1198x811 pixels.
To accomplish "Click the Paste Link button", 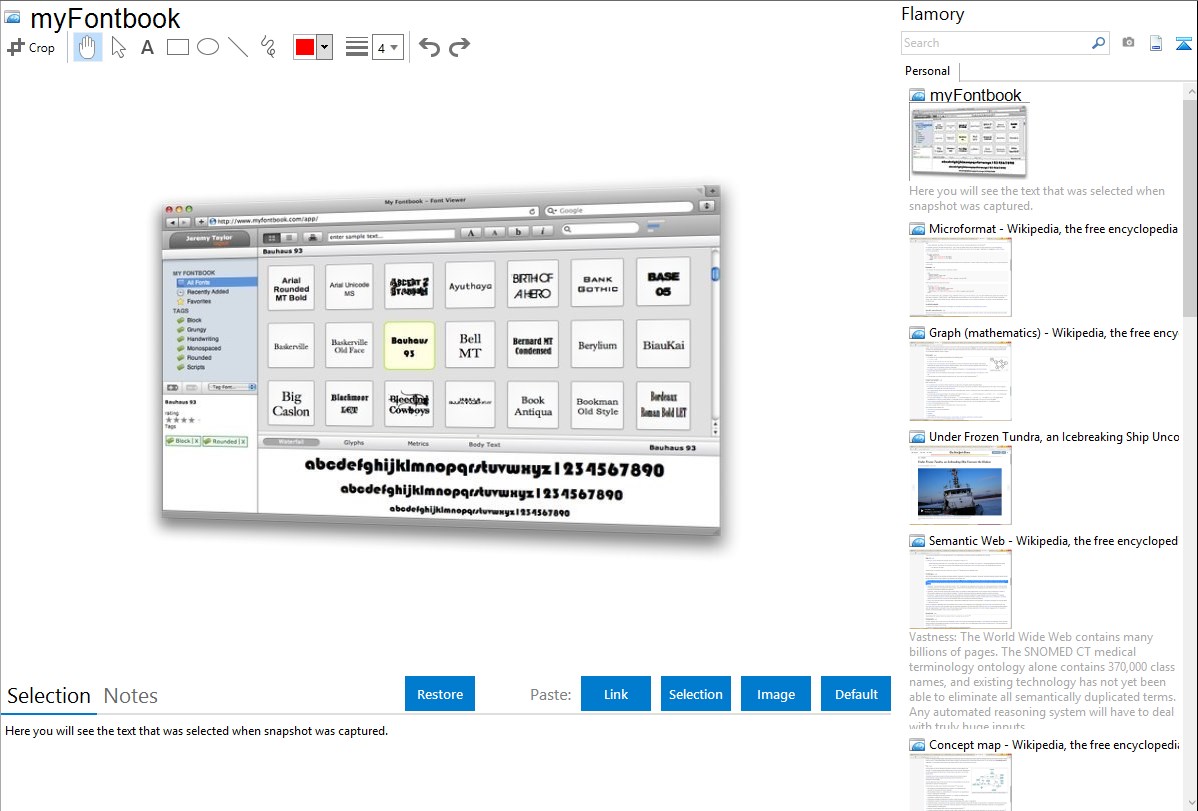I will coord(616,694).
